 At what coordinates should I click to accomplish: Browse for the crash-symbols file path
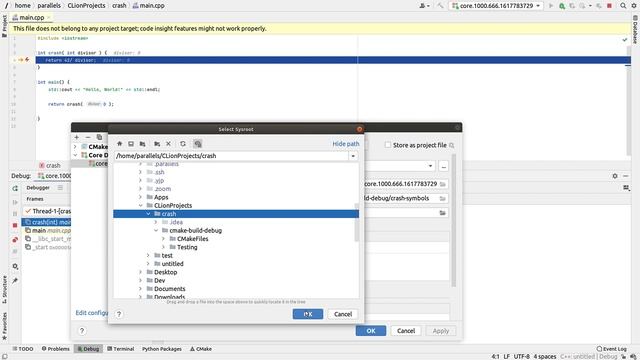pyautogui.click(x=442, y=198)
